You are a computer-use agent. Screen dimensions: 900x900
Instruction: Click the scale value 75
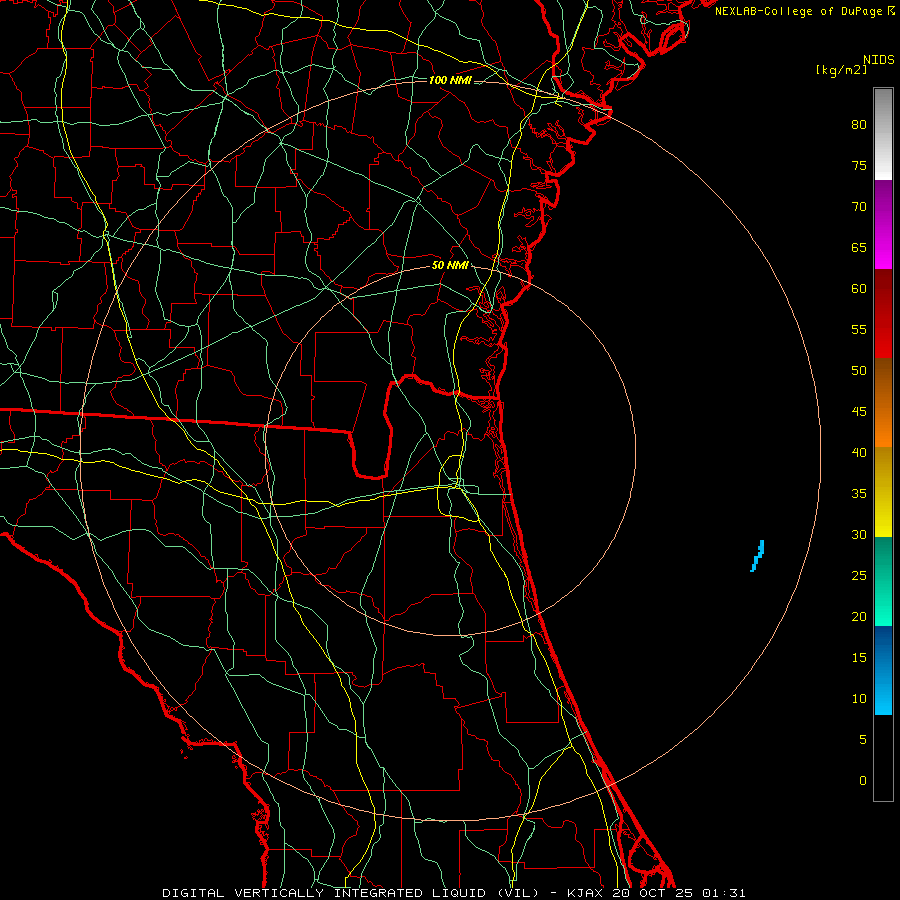pos(859,166)
